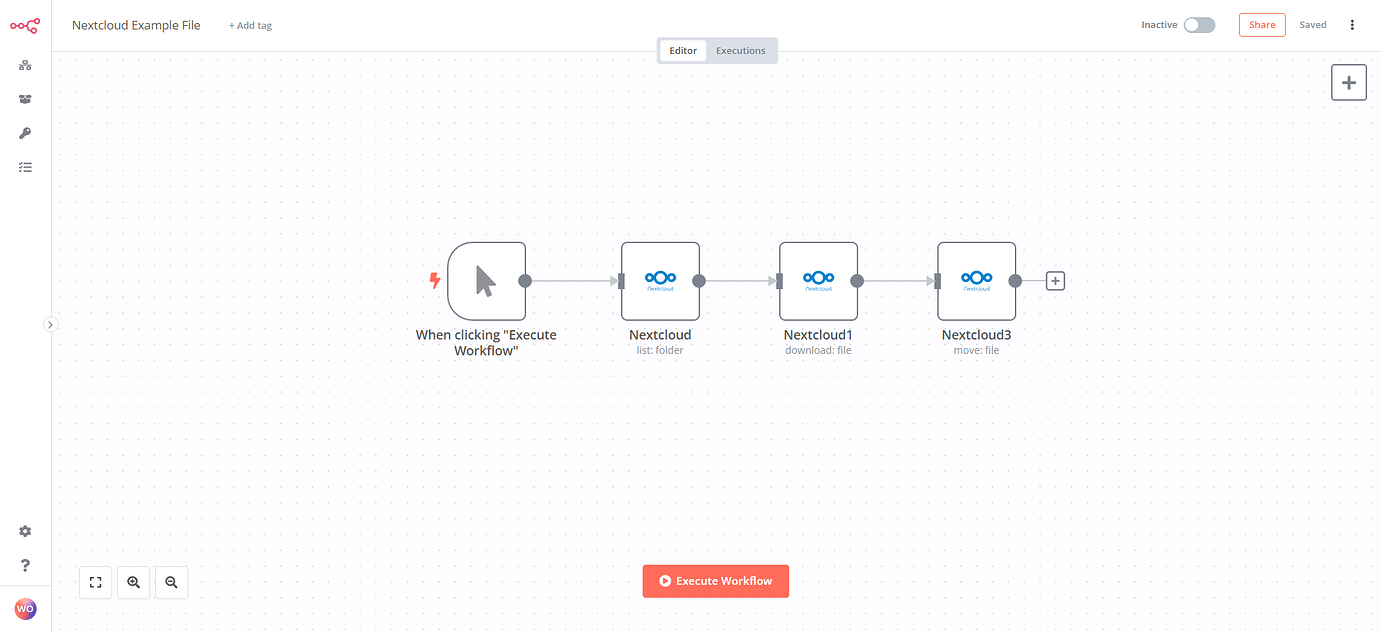Image resolution: width=1380 pixels, height=632 pixels.
Task: Click the Share button
Action: pos(1261,24)
